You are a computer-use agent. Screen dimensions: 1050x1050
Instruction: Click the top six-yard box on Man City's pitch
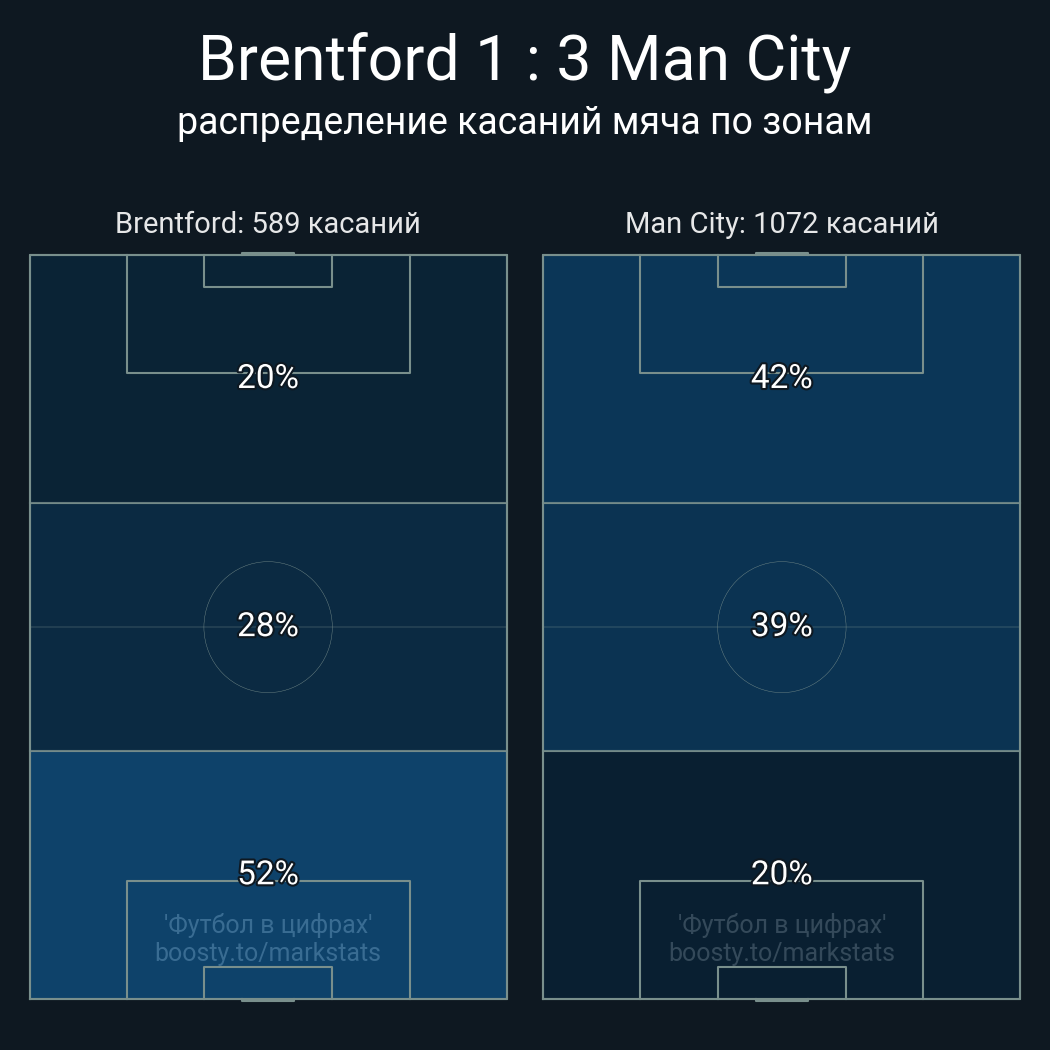pos(782,271)
